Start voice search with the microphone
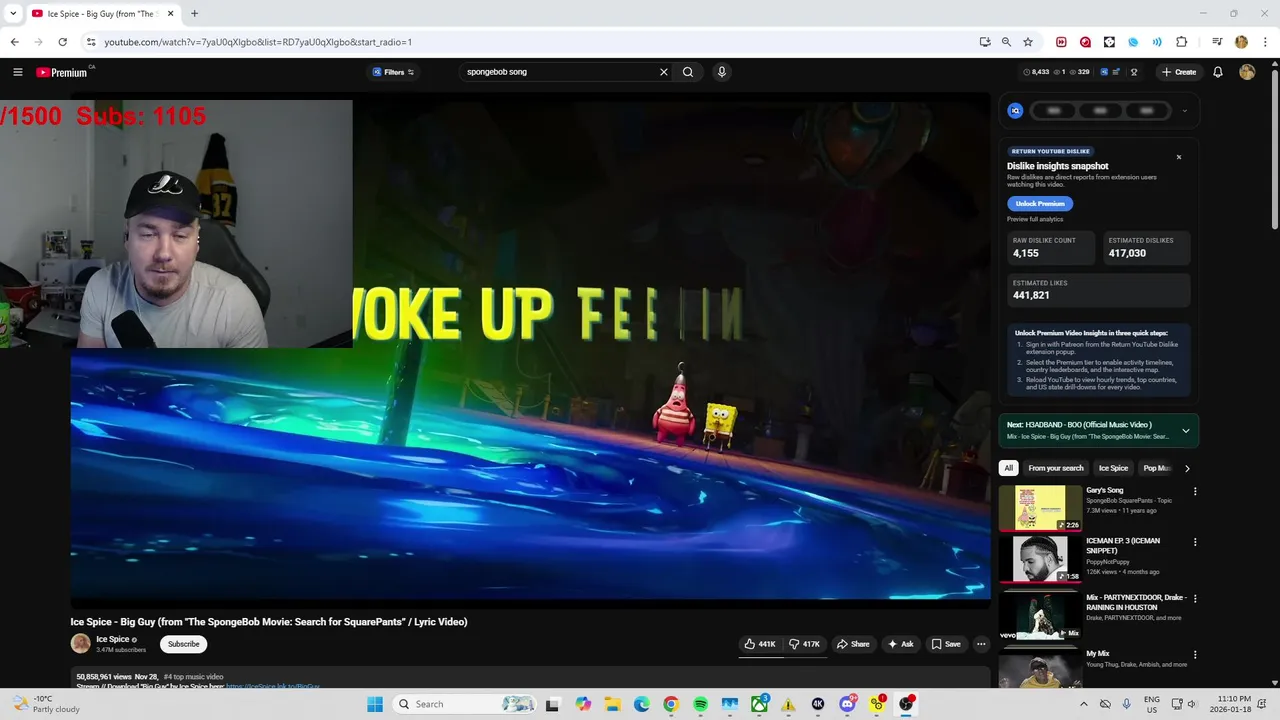 point(721,72)
